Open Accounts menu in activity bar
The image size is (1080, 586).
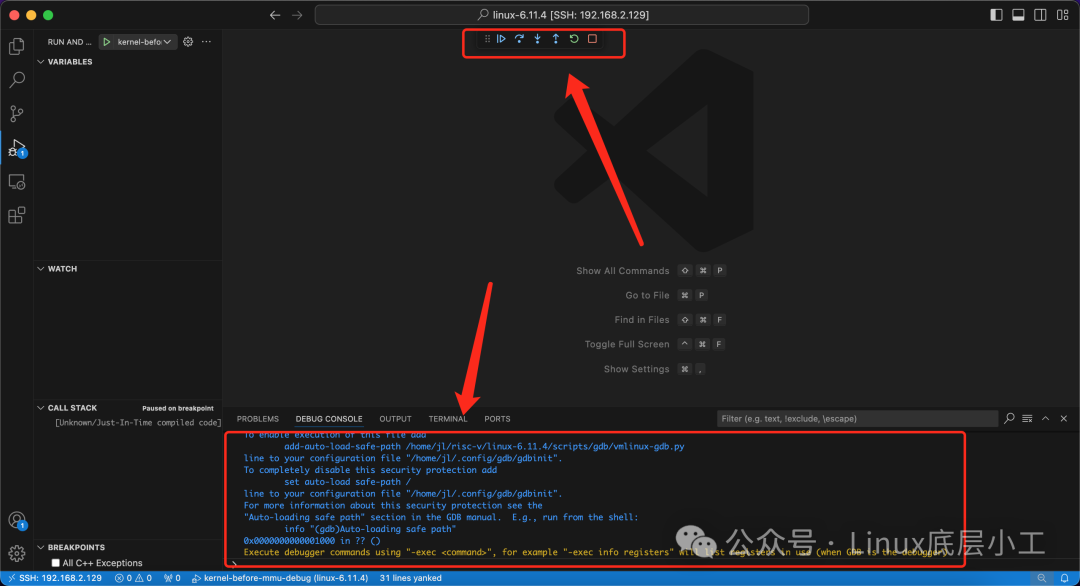17,521
